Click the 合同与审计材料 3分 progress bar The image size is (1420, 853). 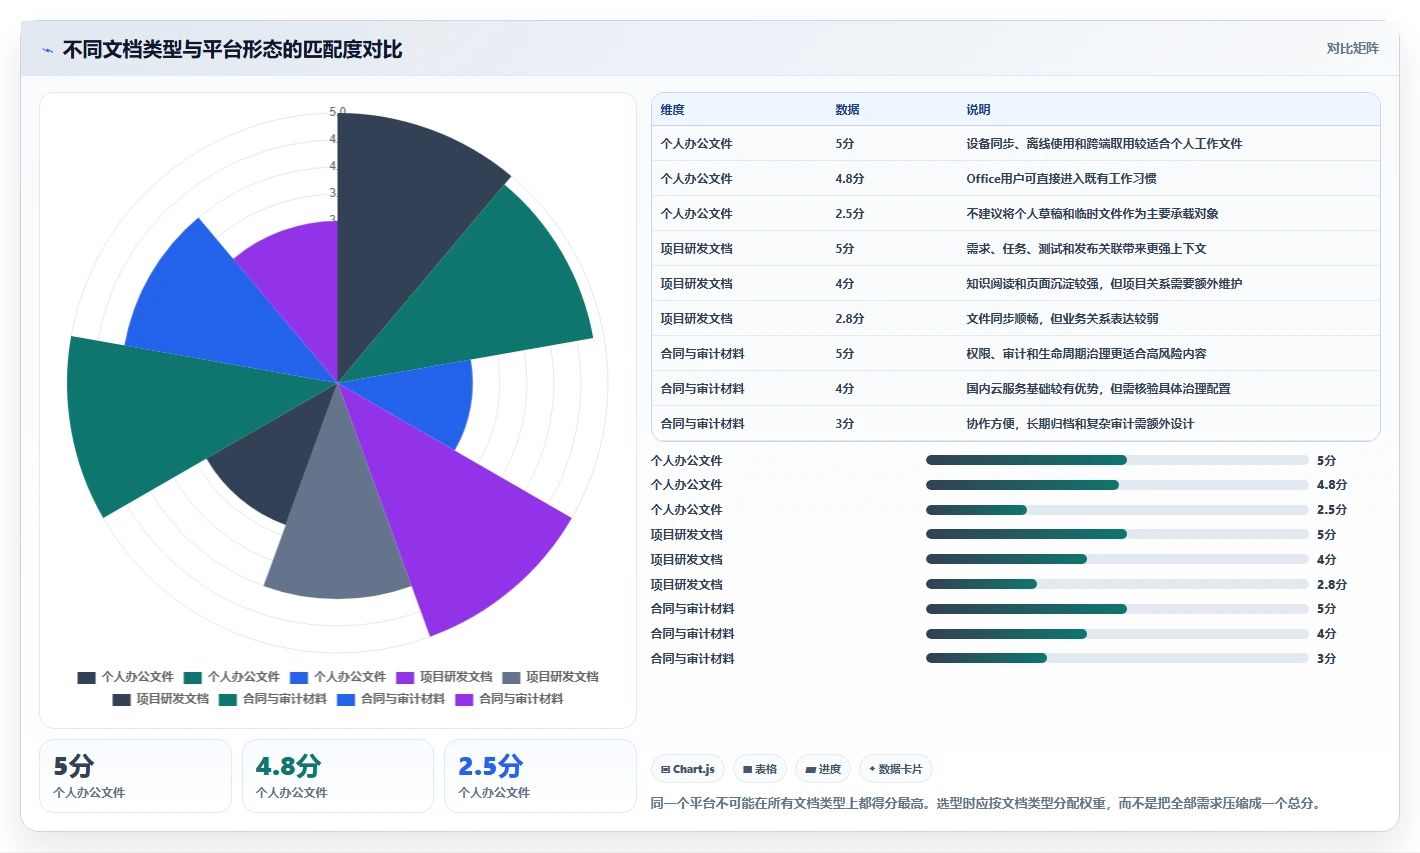[1117, 658]
